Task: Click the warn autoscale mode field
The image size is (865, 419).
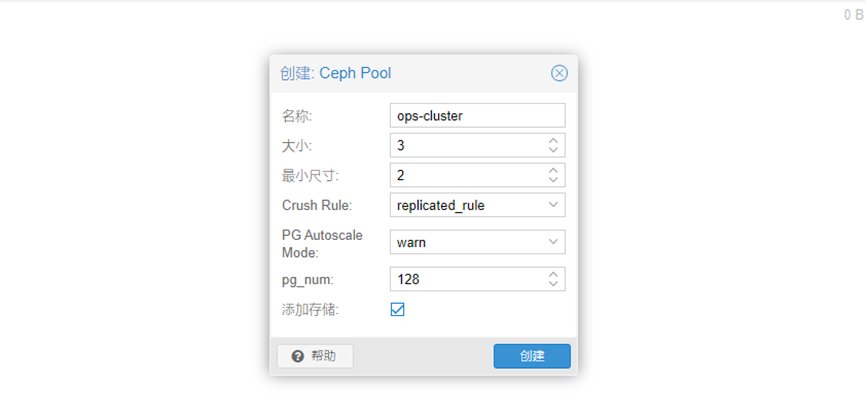Action: (x=477, y=242)
